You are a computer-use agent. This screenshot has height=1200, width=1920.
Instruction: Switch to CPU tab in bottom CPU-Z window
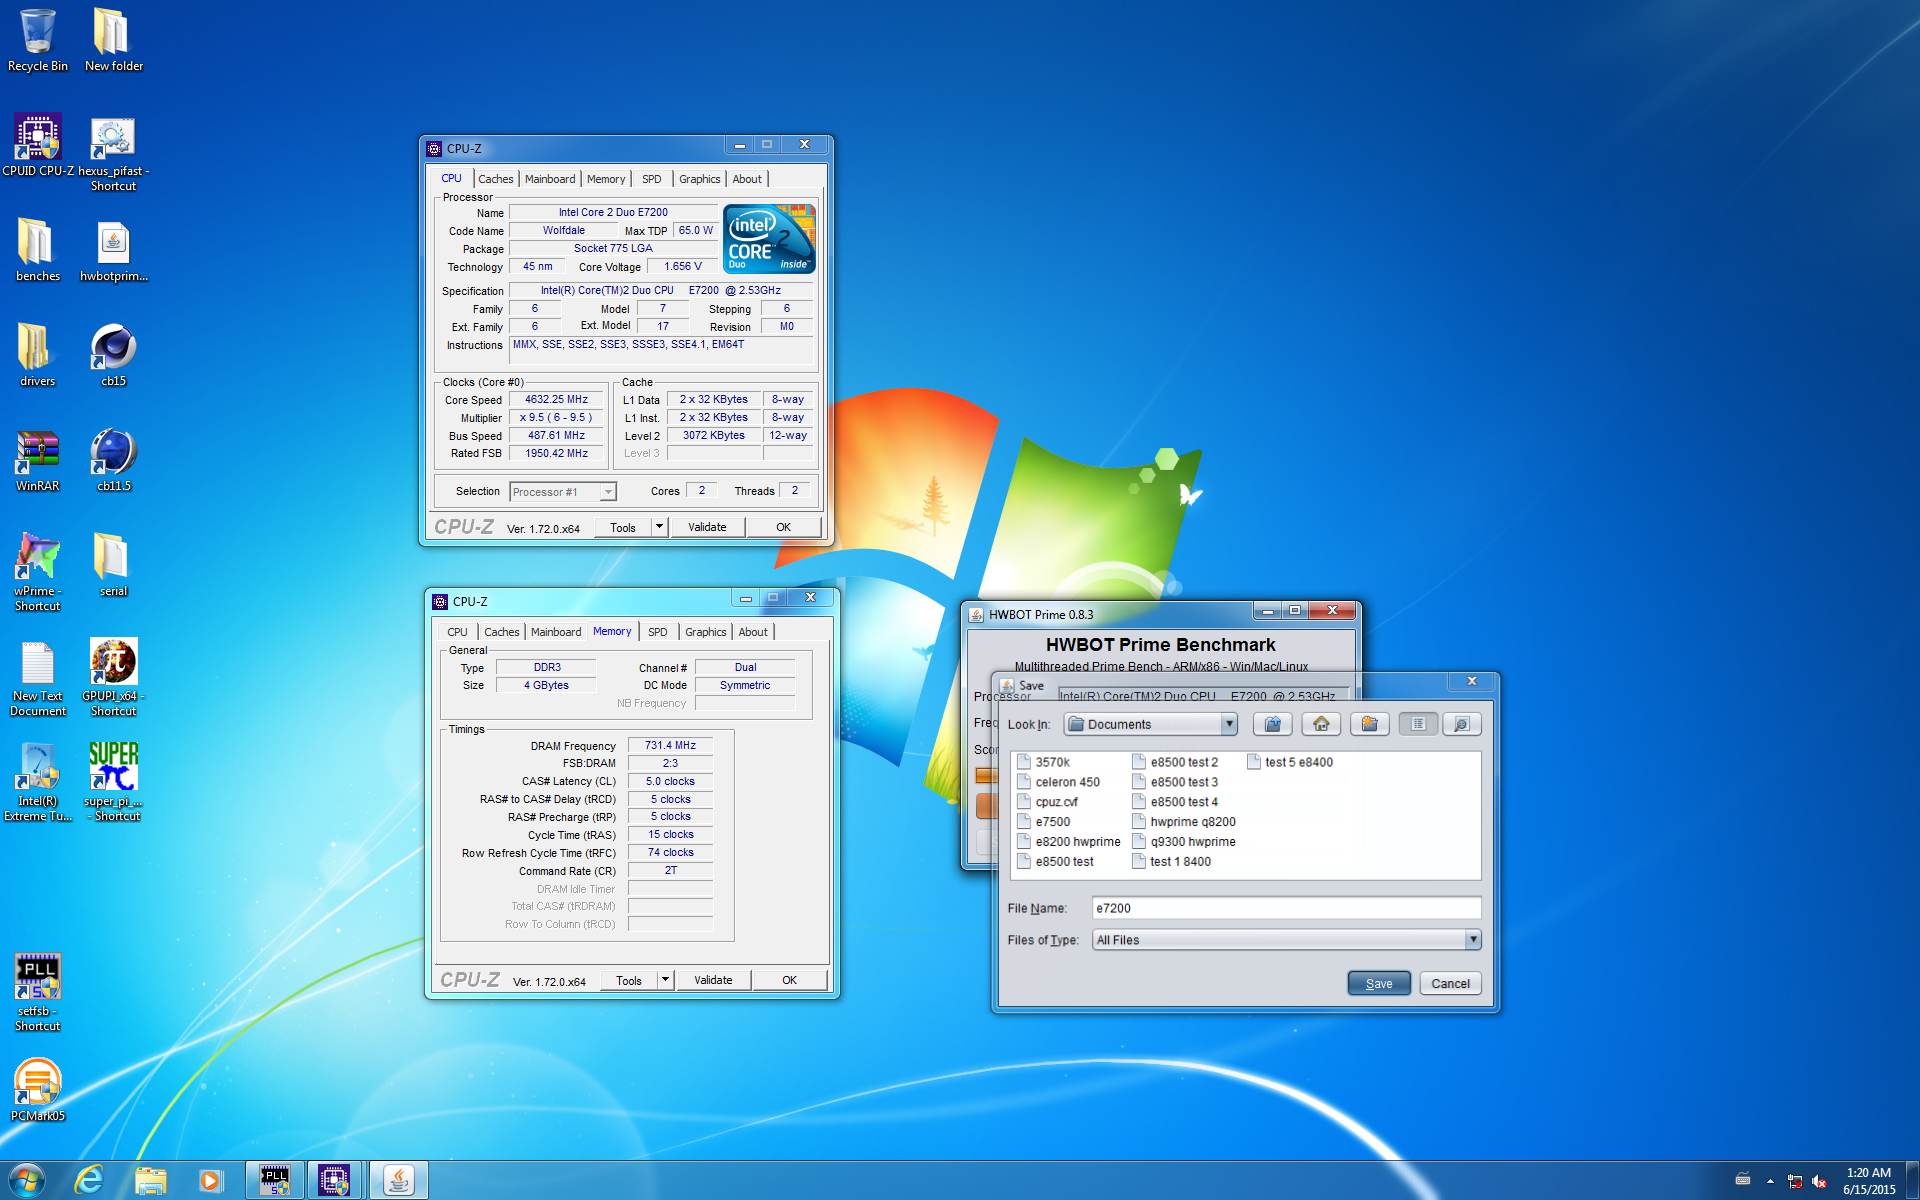457,632
